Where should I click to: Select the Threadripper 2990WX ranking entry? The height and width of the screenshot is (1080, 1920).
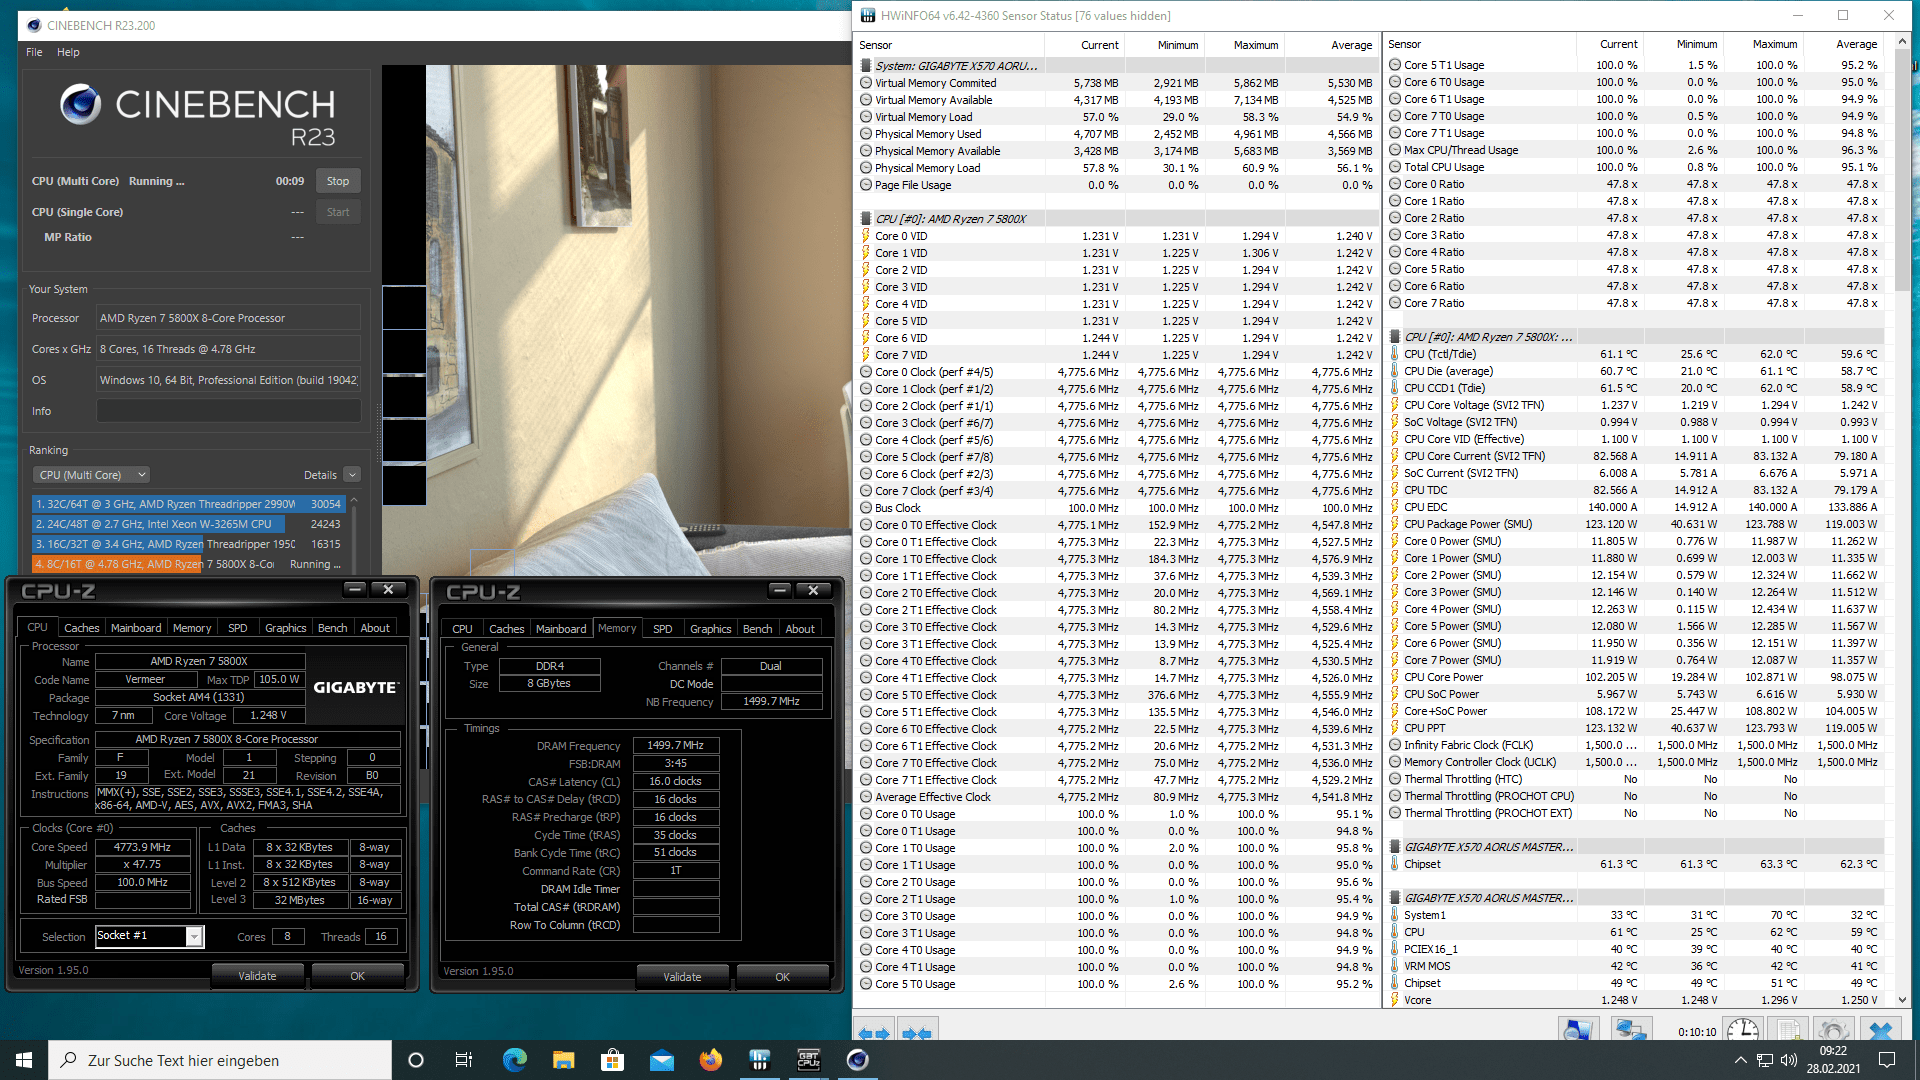coord(188,504)
